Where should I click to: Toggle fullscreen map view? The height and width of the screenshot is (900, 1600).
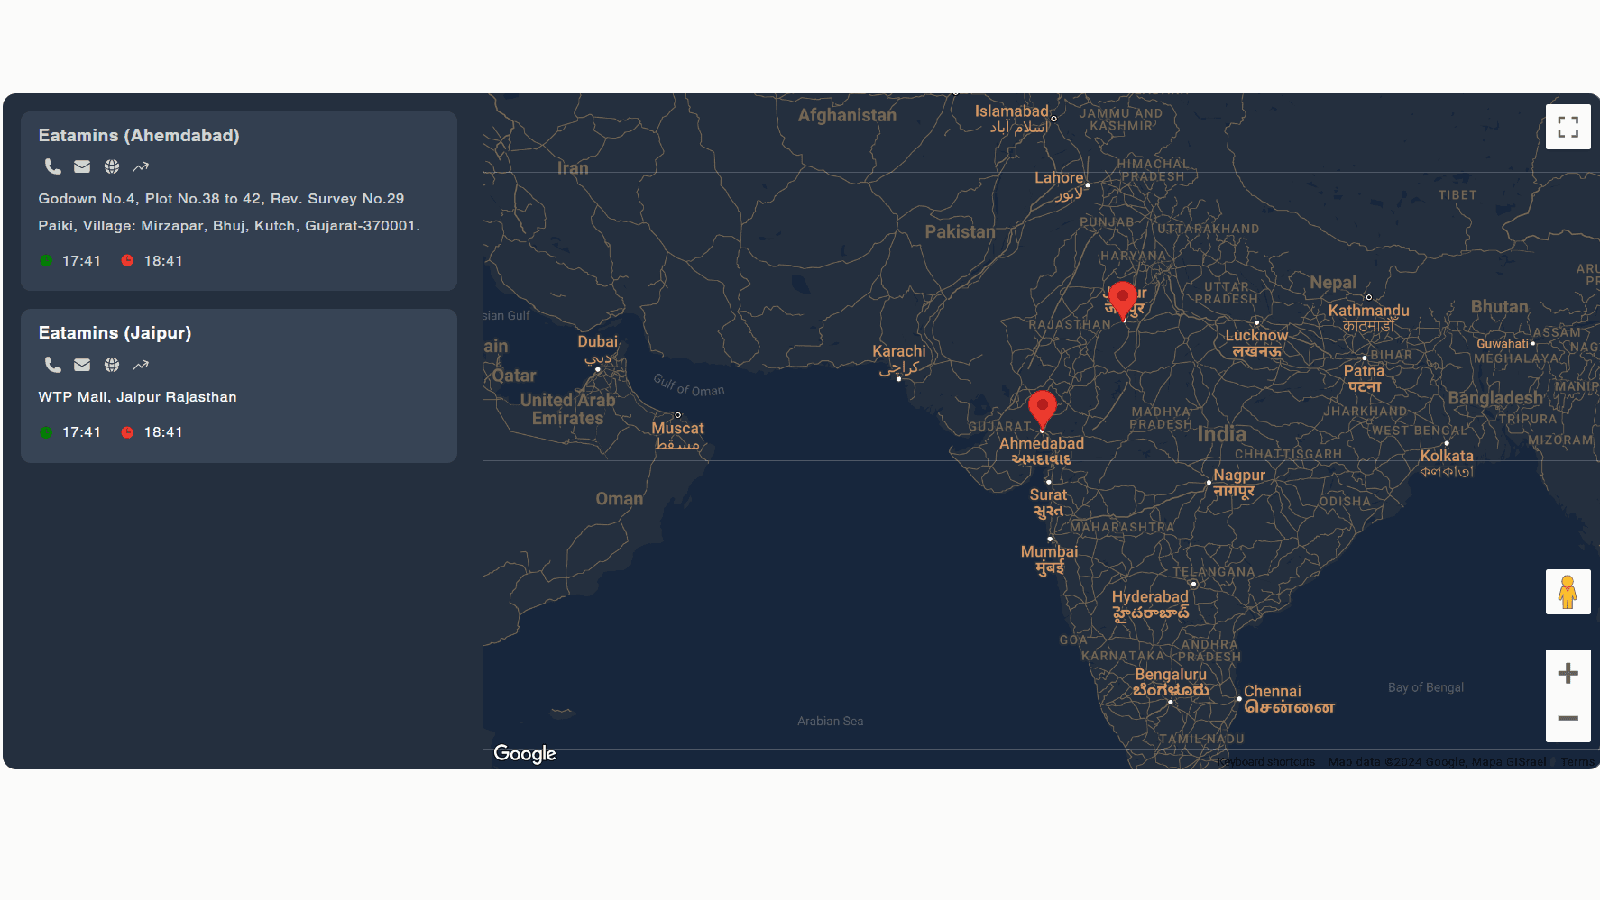pyautogui.click(x=1568, y=127)
